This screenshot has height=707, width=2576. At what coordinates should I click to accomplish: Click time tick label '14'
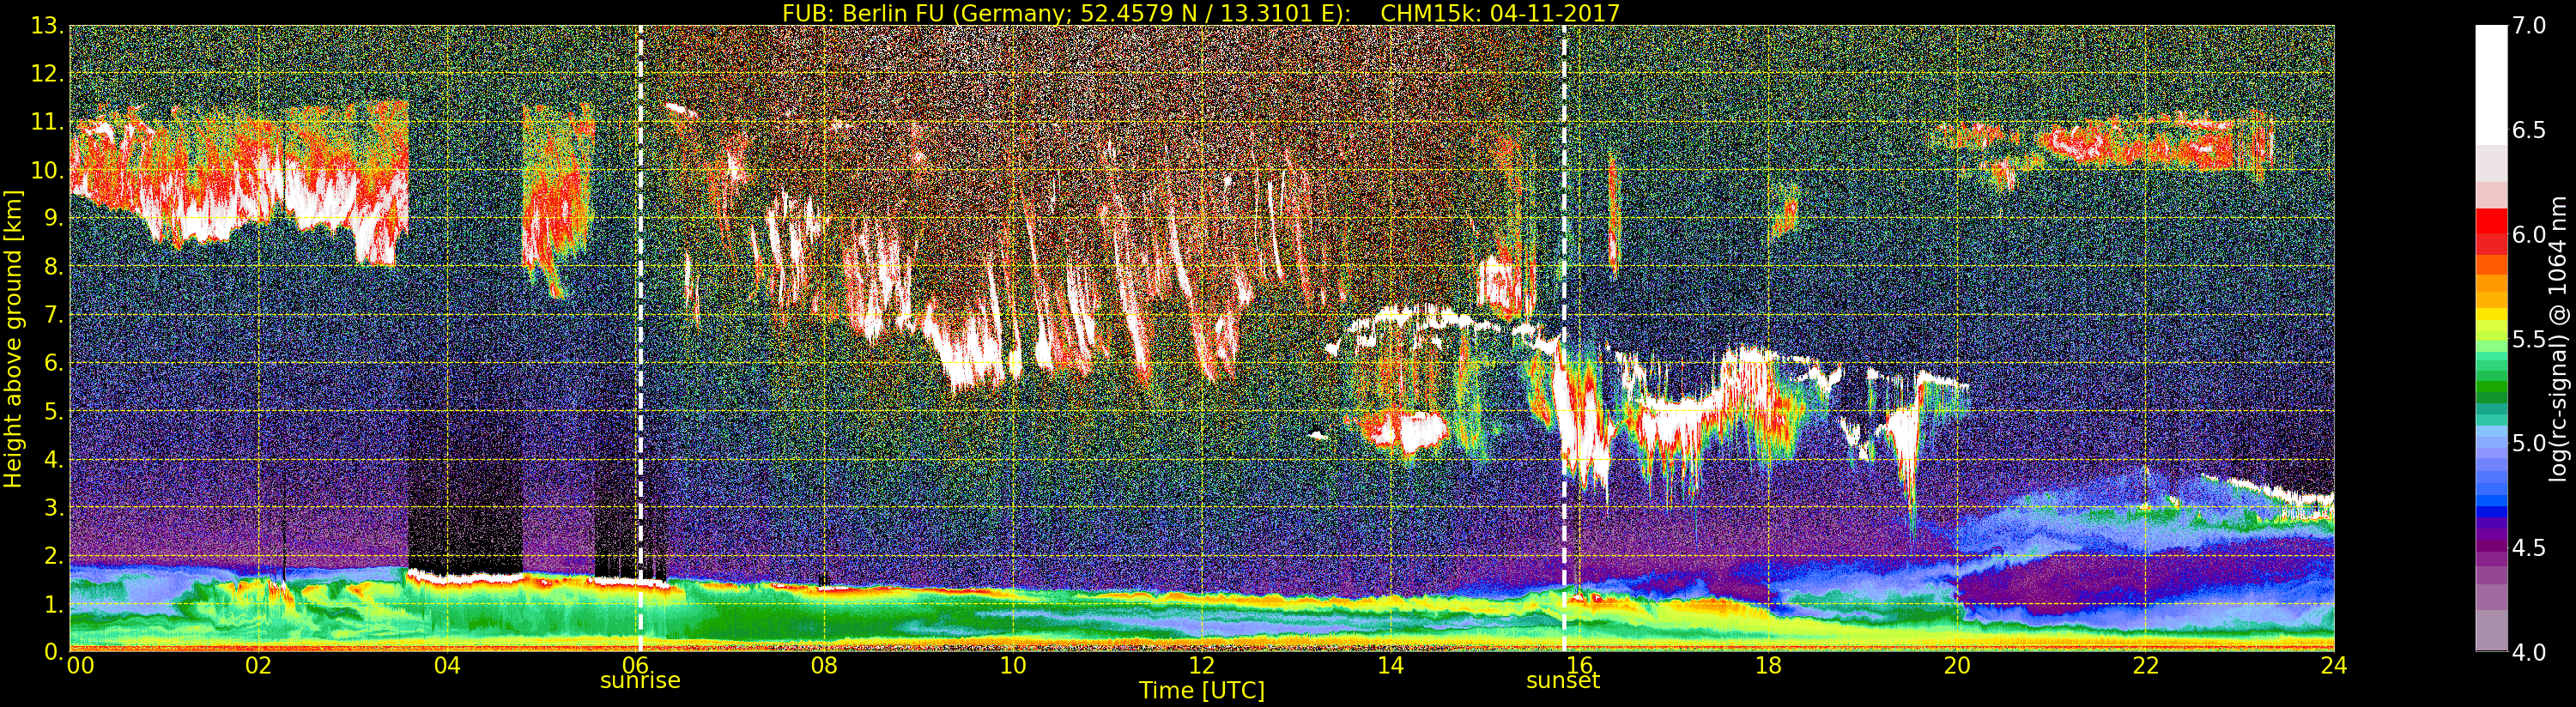pyautogui.click(x=1390, y=665)
